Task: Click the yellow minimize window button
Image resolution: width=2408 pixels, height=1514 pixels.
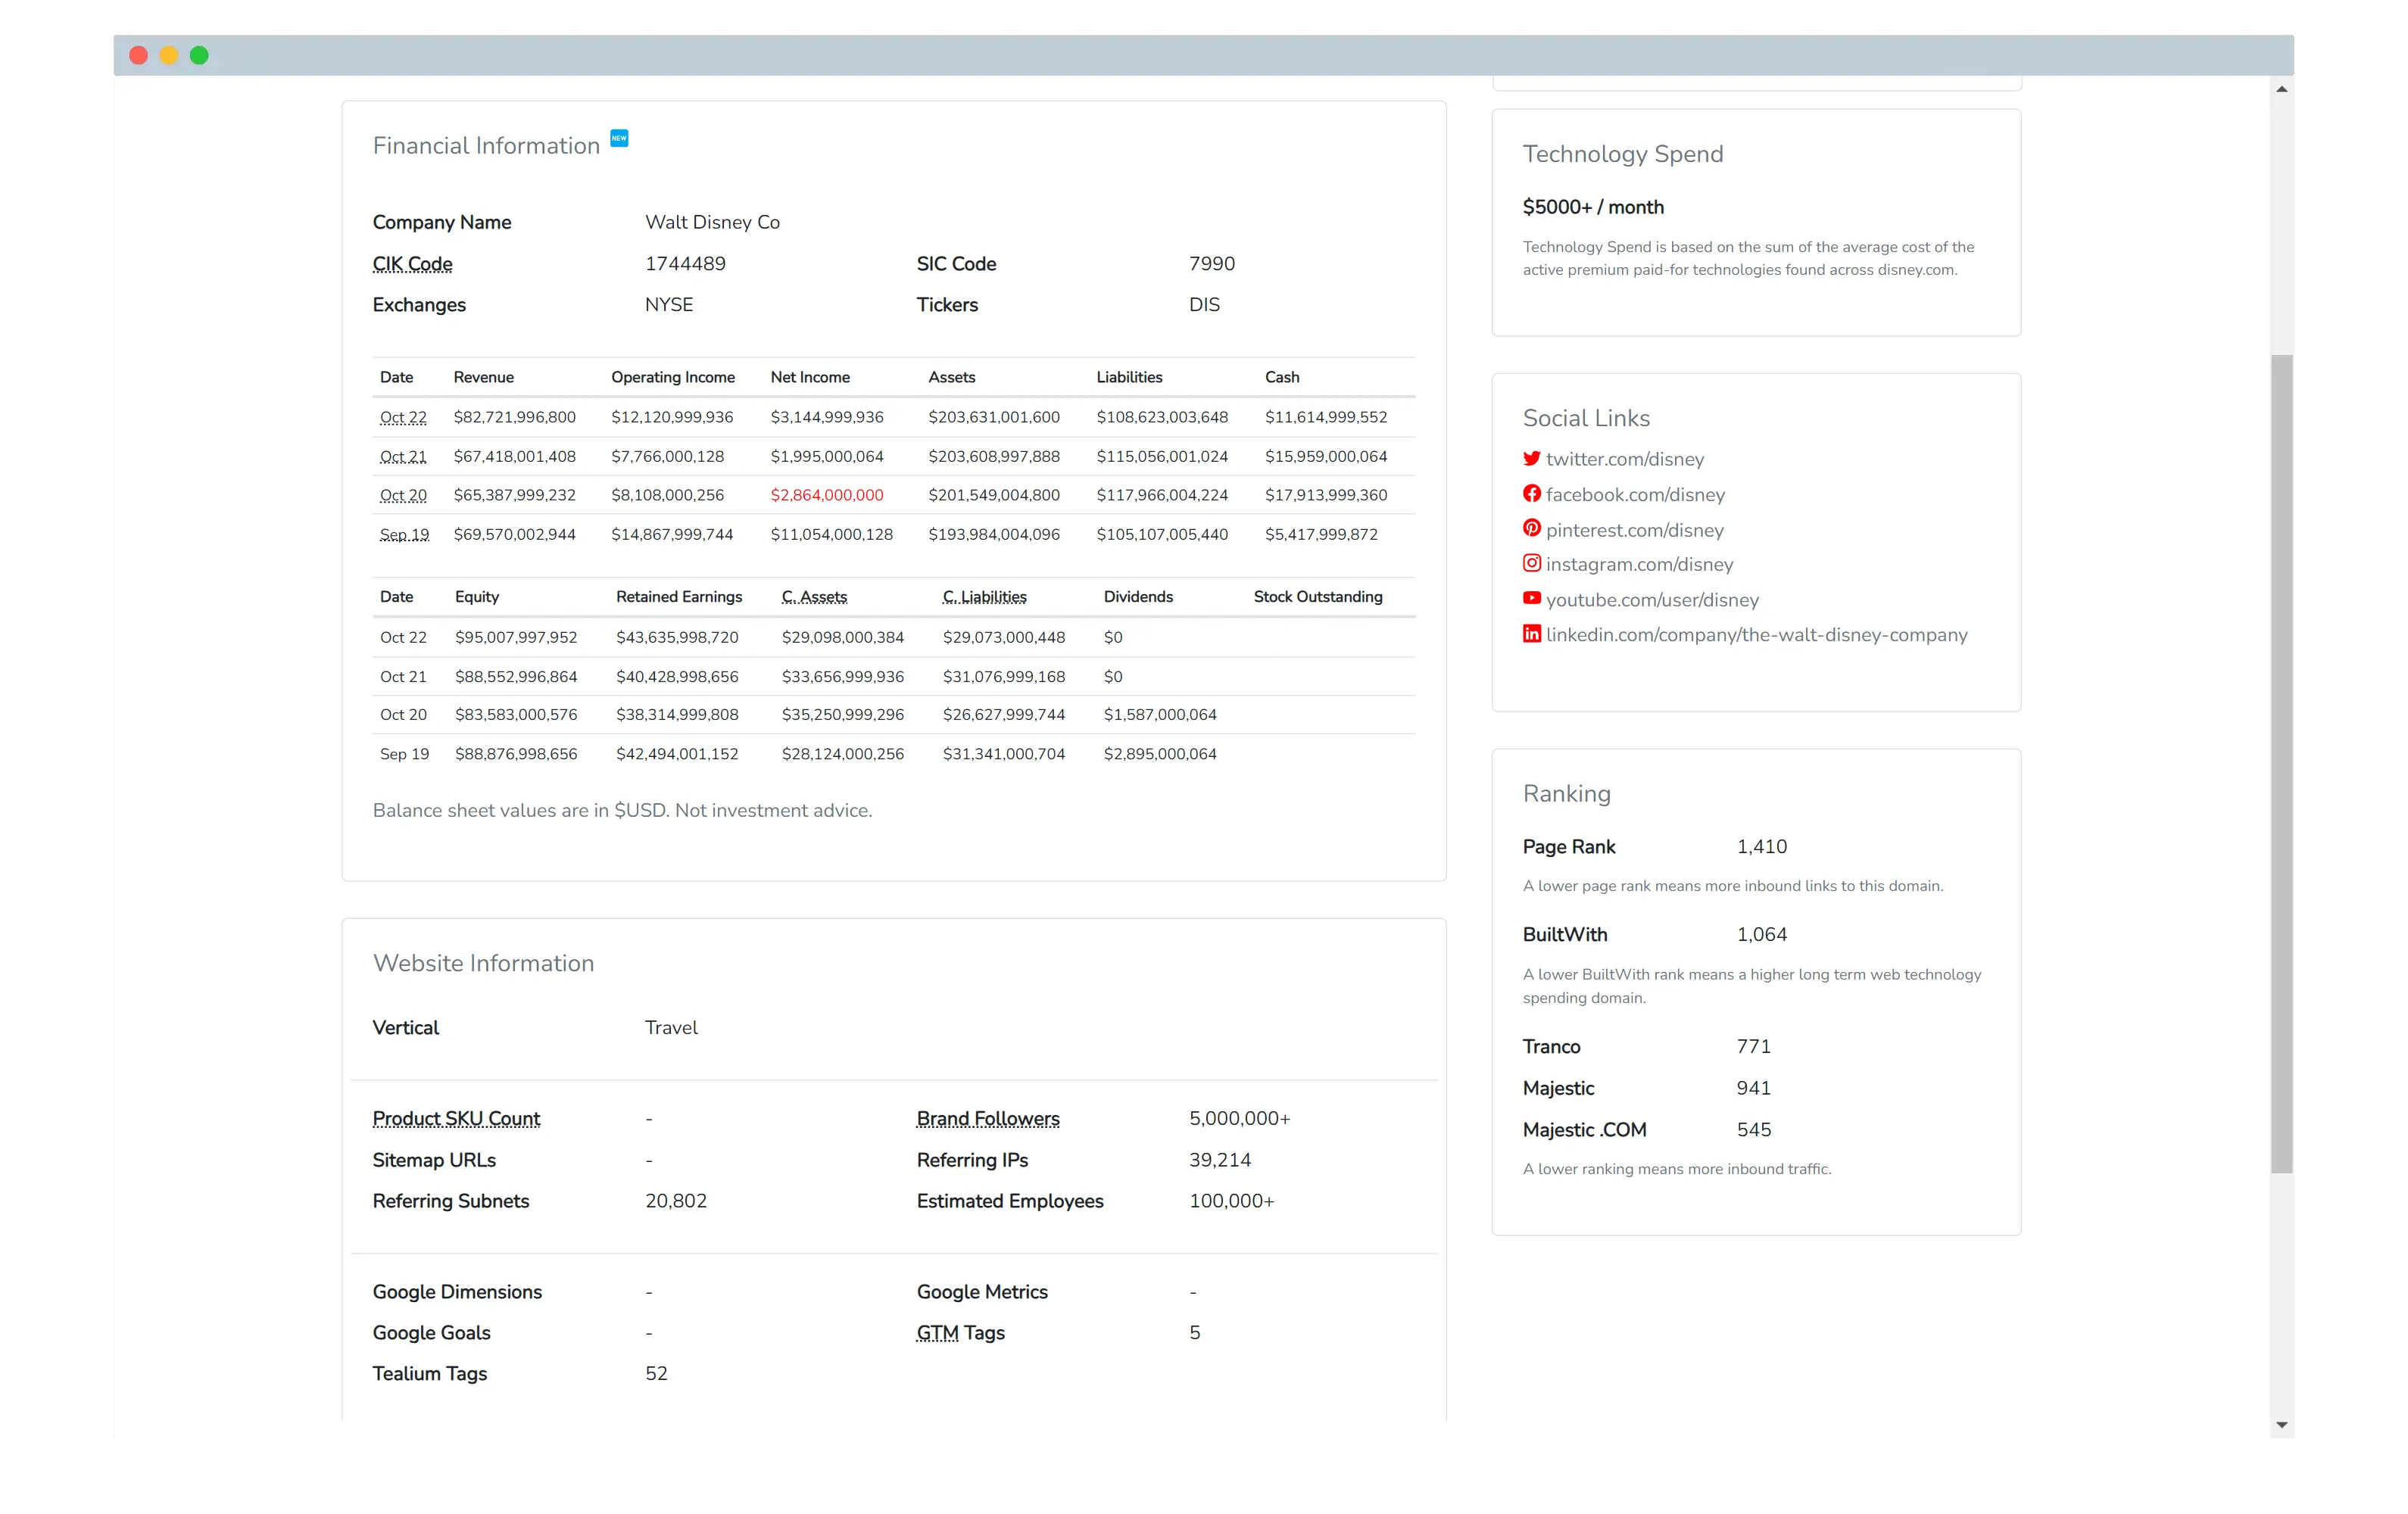Action: click(x=169, y=55)
